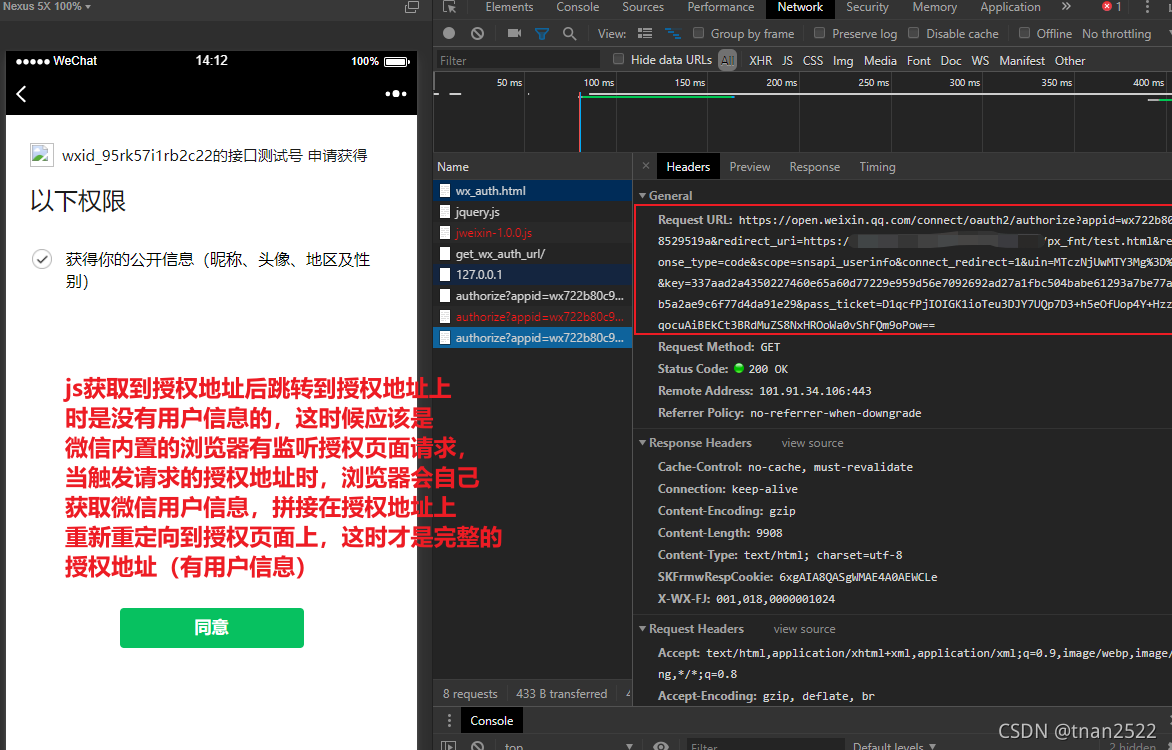Viewport: 1172px width, 750px height.
Task: Click the red error count badge
Action: 1111,7
